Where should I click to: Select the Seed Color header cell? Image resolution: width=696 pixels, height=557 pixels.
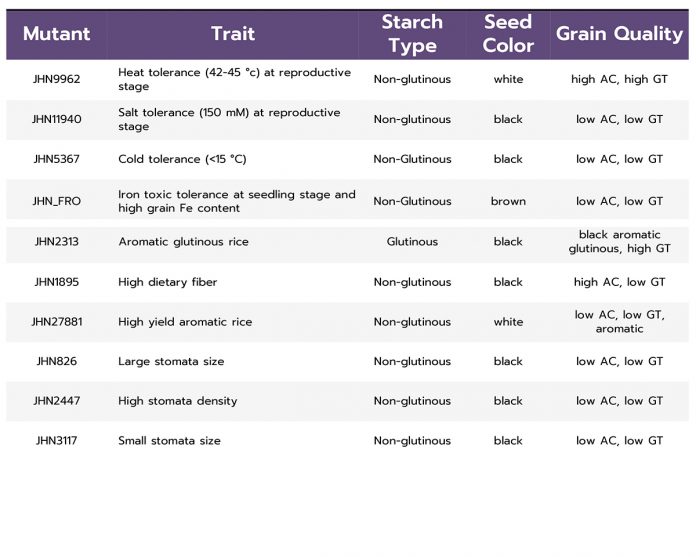[x=508, y=34]
